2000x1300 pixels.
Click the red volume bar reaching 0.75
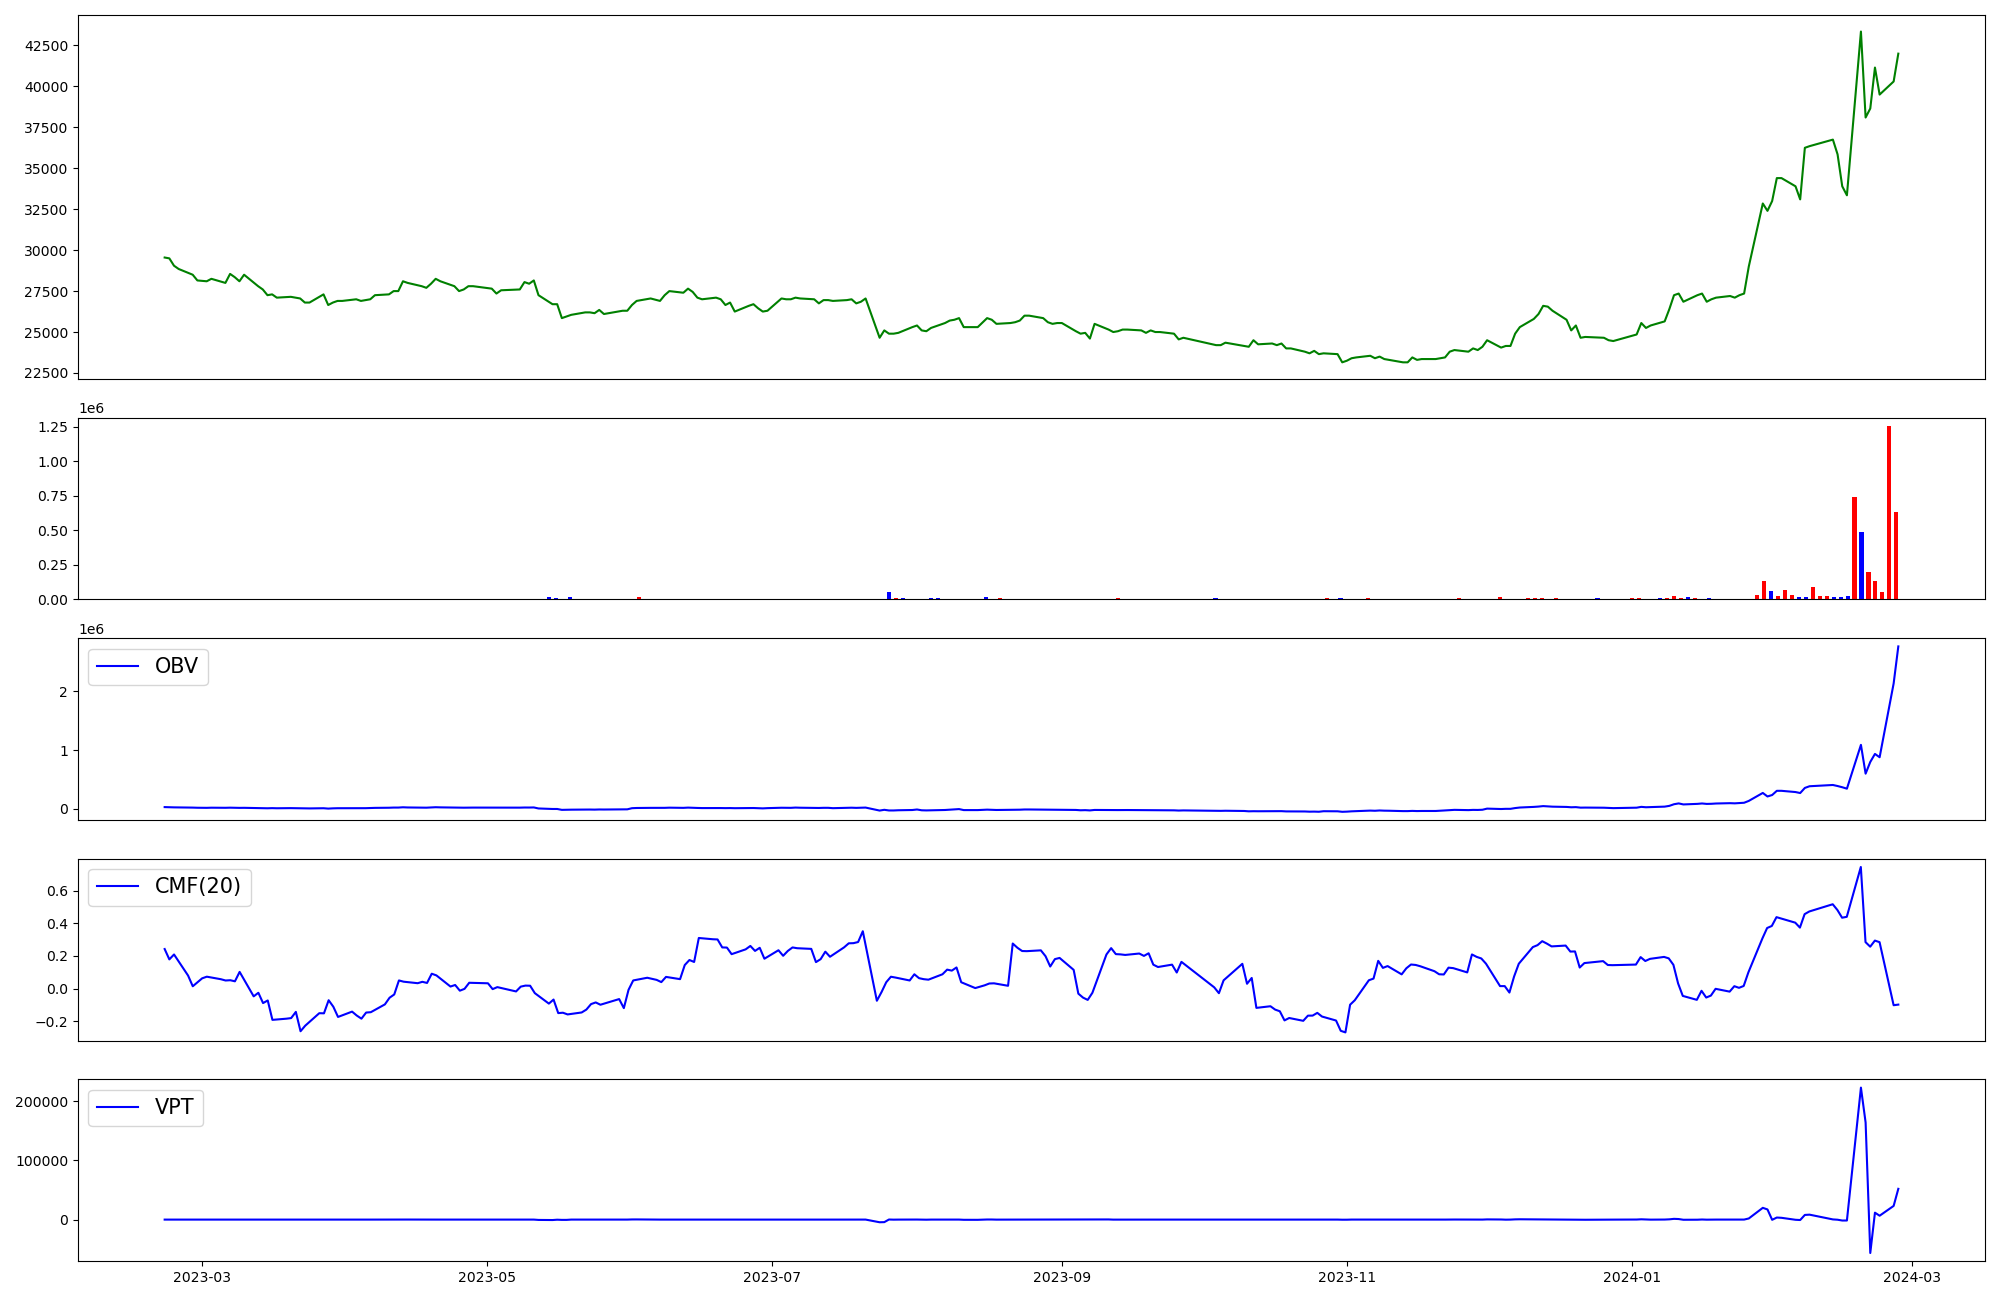tap(1854, 550)
